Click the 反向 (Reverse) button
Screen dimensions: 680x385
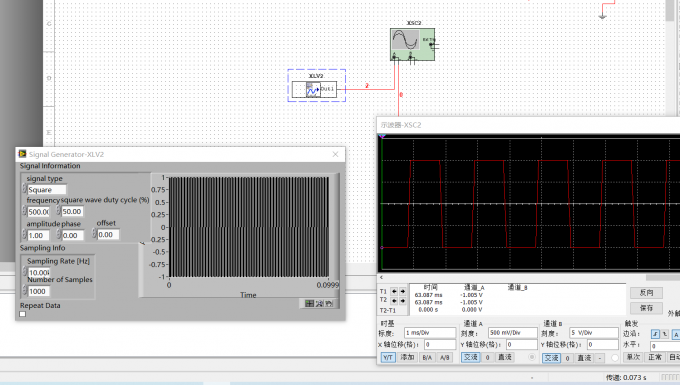646,293
